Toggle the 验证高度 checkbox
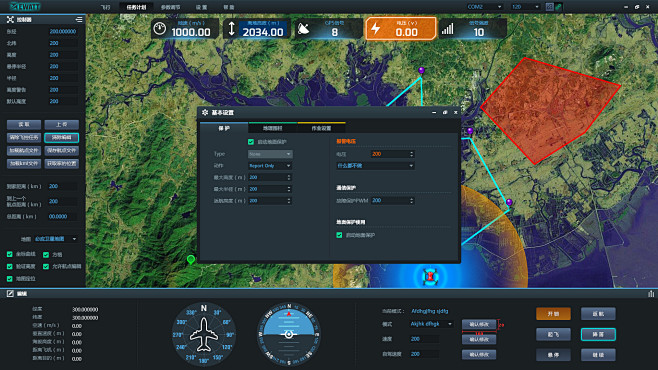The height and width of the screenshot is (370, 658). point(10,266)
